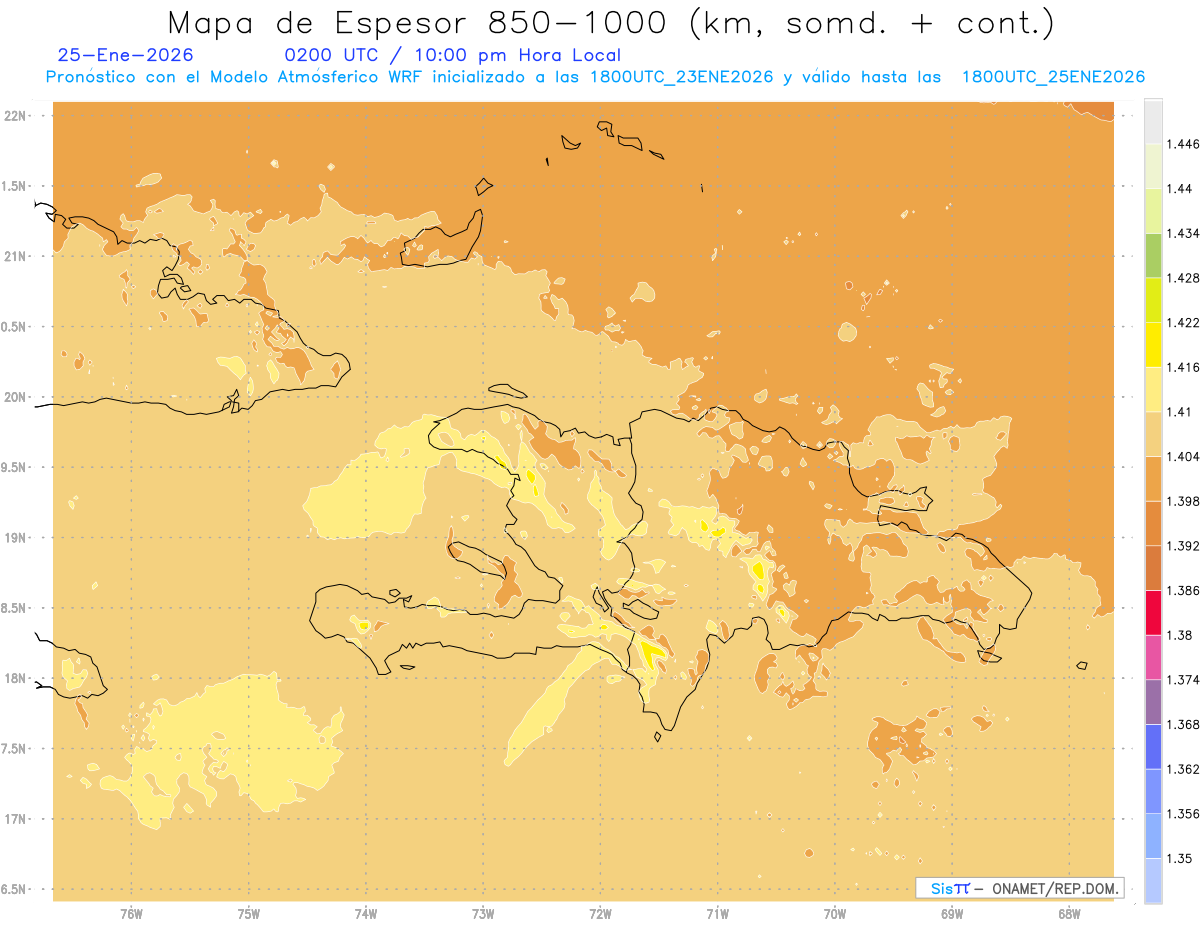Screen dimensions: 1200x927
Task: Click the "ONAMET/REP.DOM." credit label
Action: (1055, 888)
